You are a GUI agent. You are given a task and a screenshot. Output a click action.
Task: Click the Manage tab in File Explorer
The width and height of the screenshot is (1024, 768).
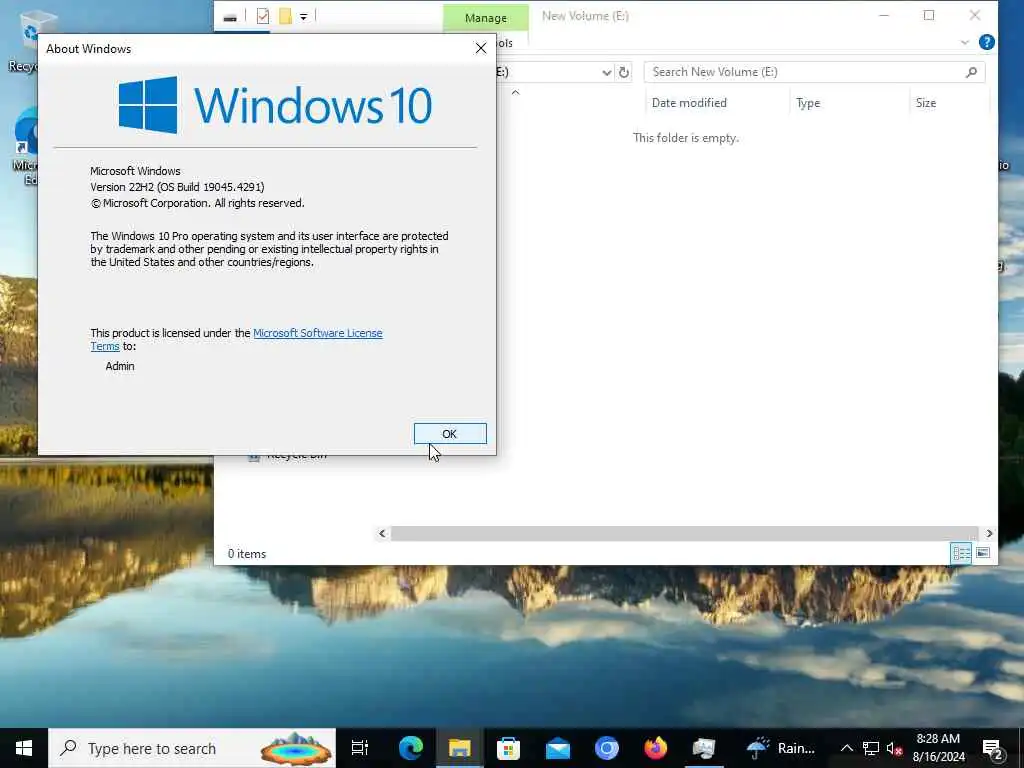click(485, 18)
